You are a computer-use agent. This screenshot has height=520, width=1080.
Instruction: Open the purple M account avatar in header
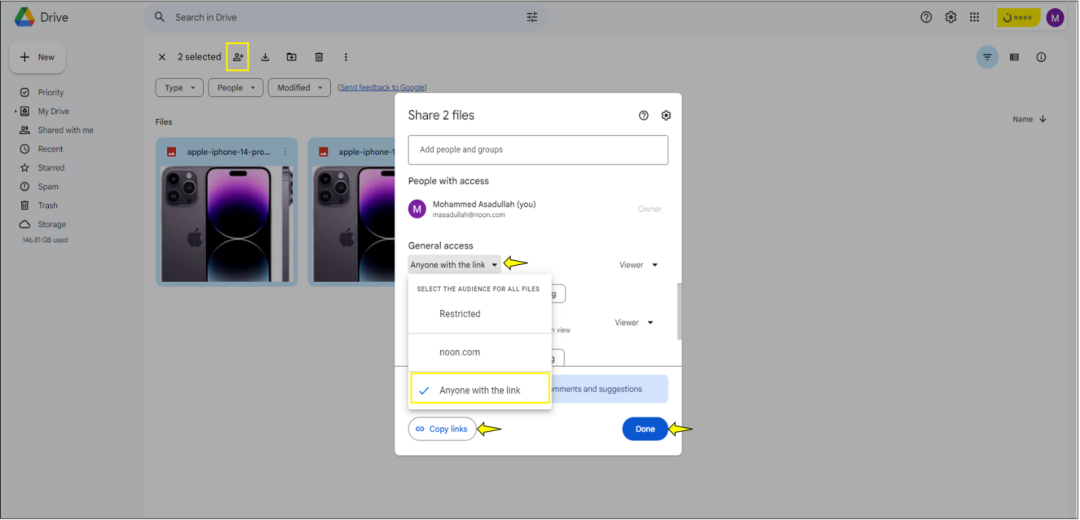click(1055, 17)
